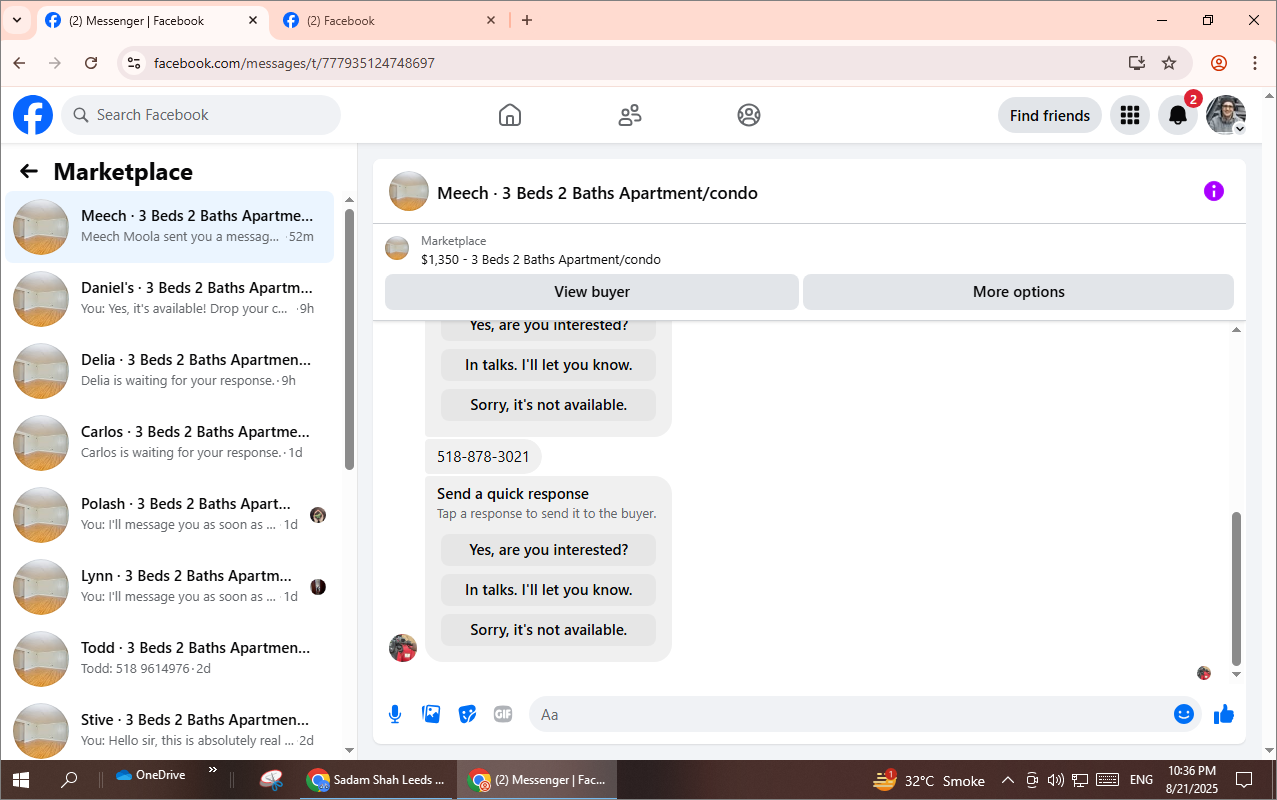Click the Search Facebook field
This screenshot has height=800, width=1277.
tap(201, 115)
